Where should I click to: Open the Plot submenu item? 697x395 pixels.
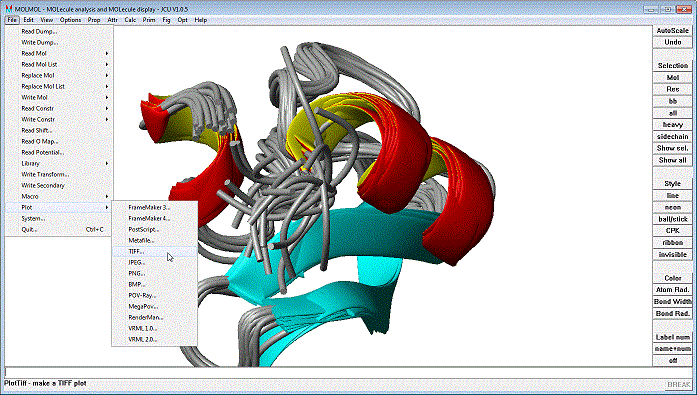(x=59, y=207)
